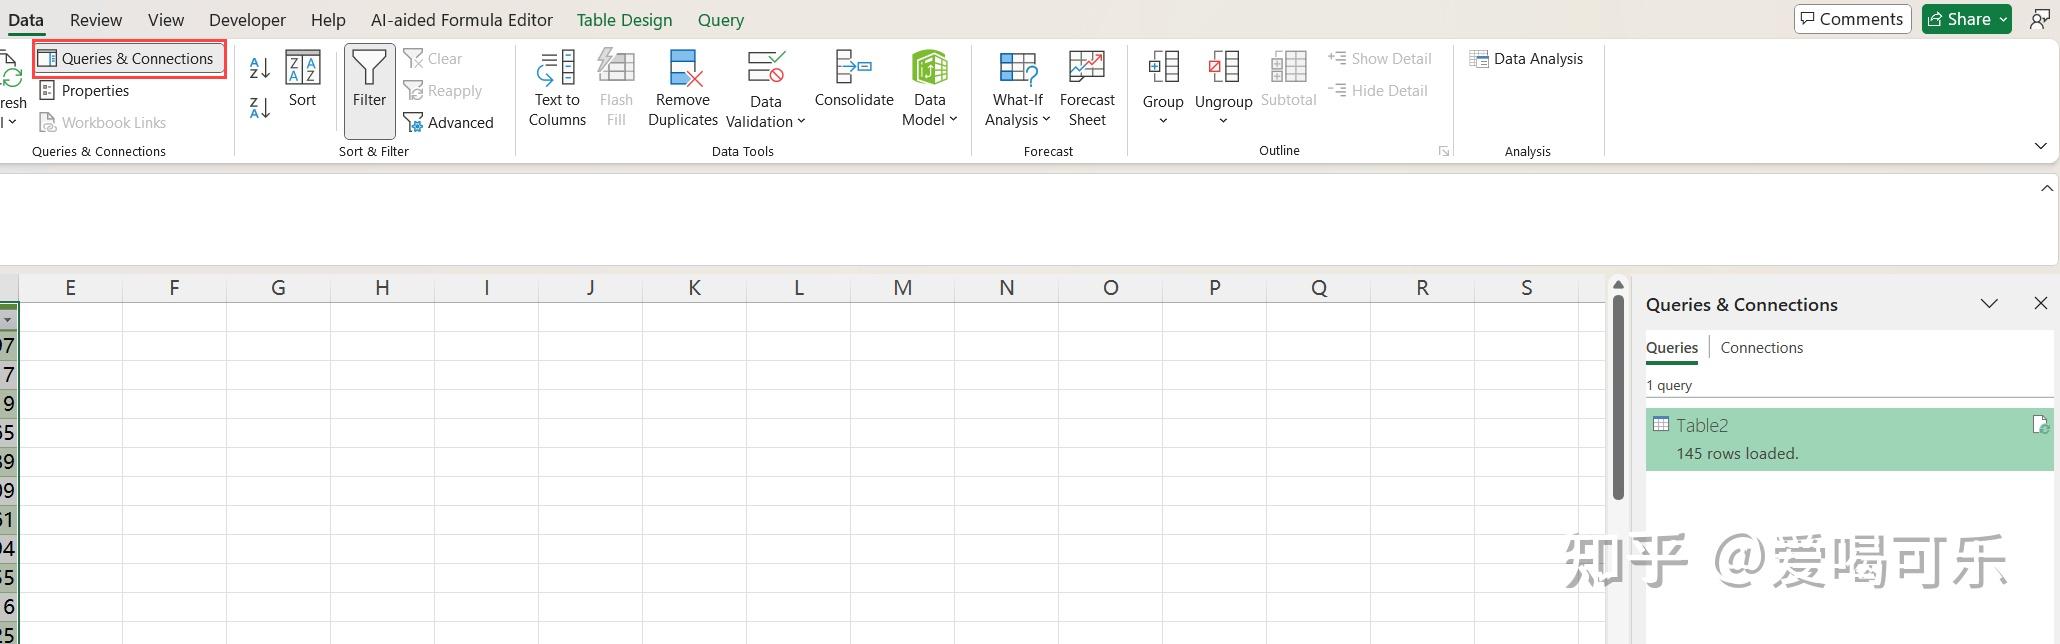Refresh the Table2 query icon
The width and height of the screenshot is (2060, 644).
(x=2040, y=425)
